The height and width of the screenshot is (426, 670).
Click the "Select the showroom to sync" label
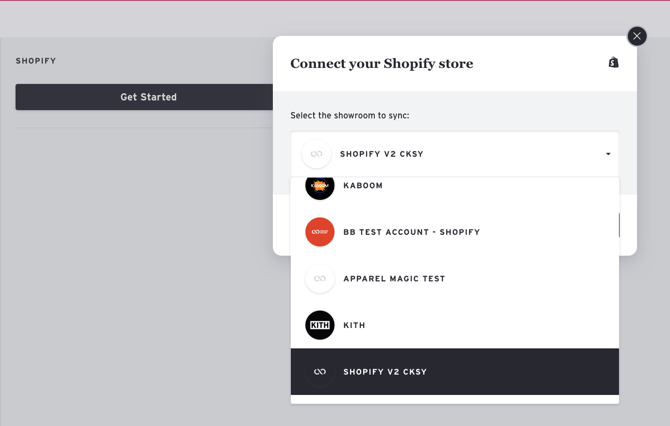coord(349,116)
